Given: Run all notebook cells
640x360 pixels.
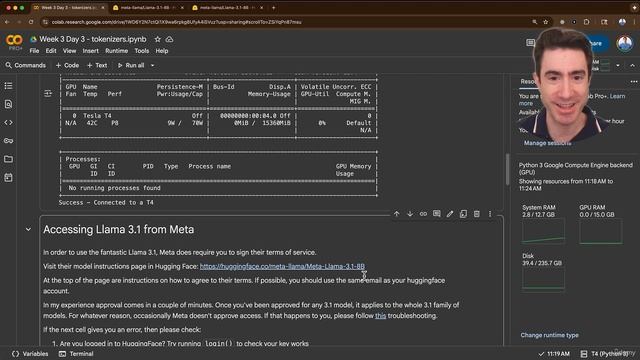Looking at the screenshot, I should point(131,65).
